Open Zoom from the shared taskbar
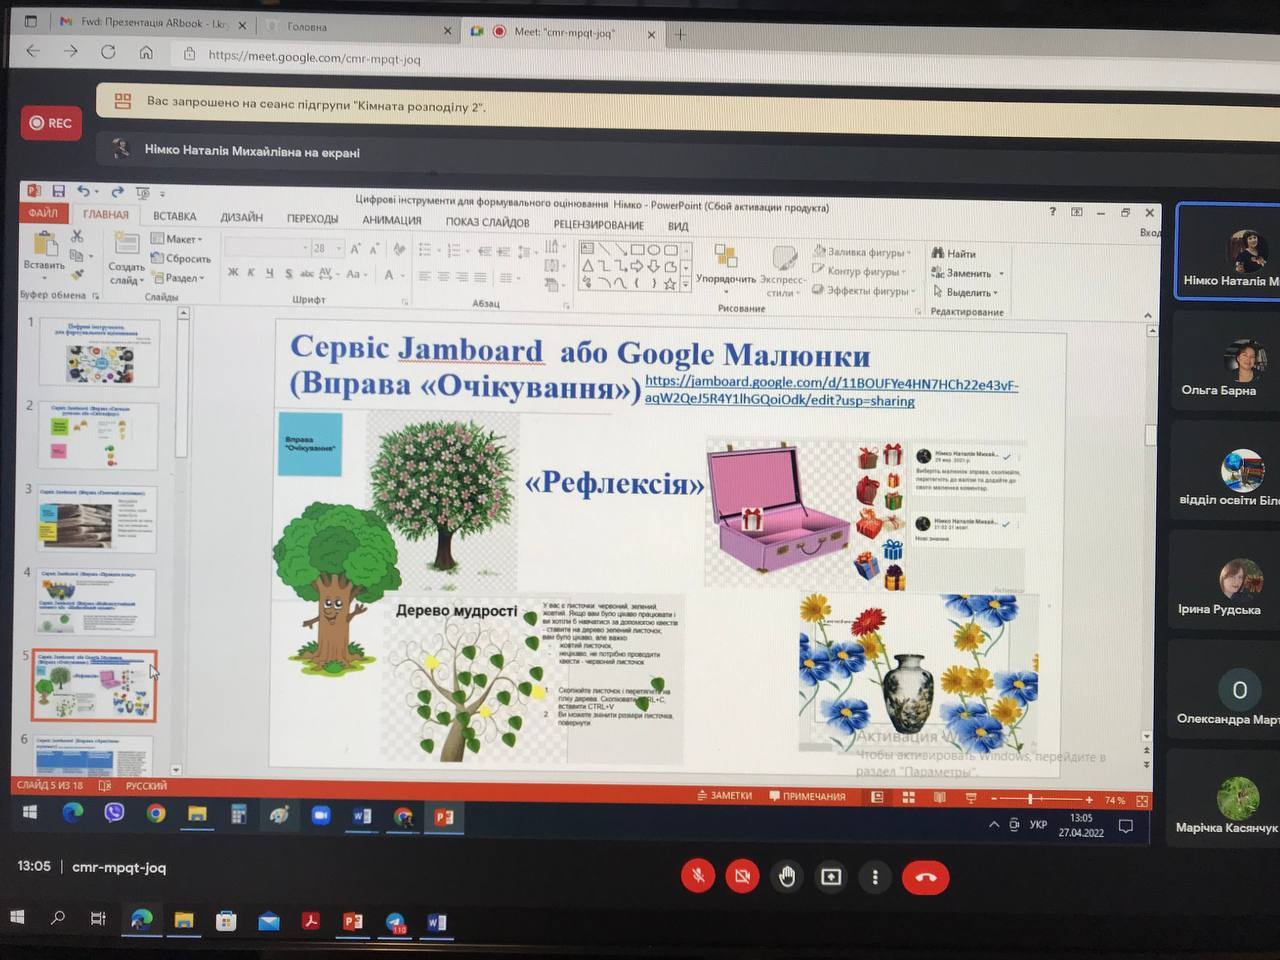 (x=320, y=815)
